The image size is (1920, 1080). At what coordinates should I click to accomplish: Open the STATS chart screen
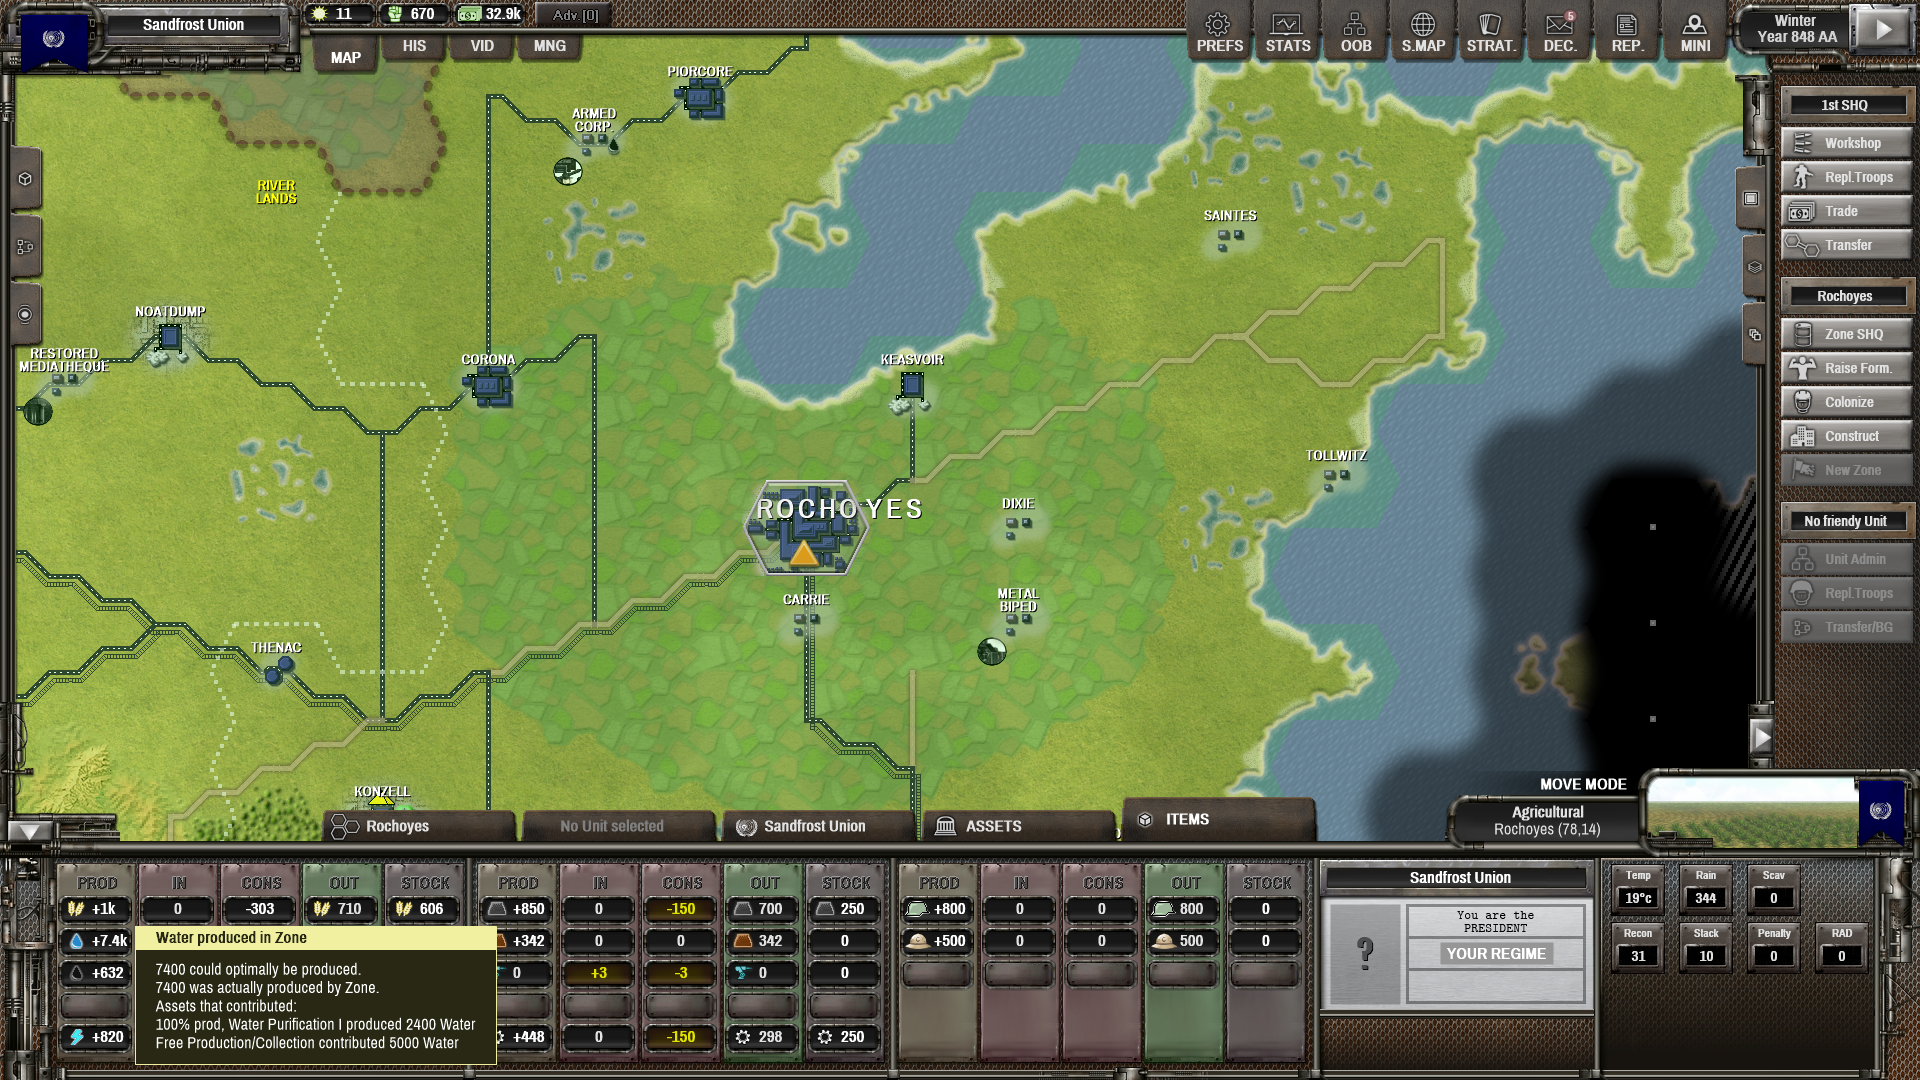(x=1287, y=32)
